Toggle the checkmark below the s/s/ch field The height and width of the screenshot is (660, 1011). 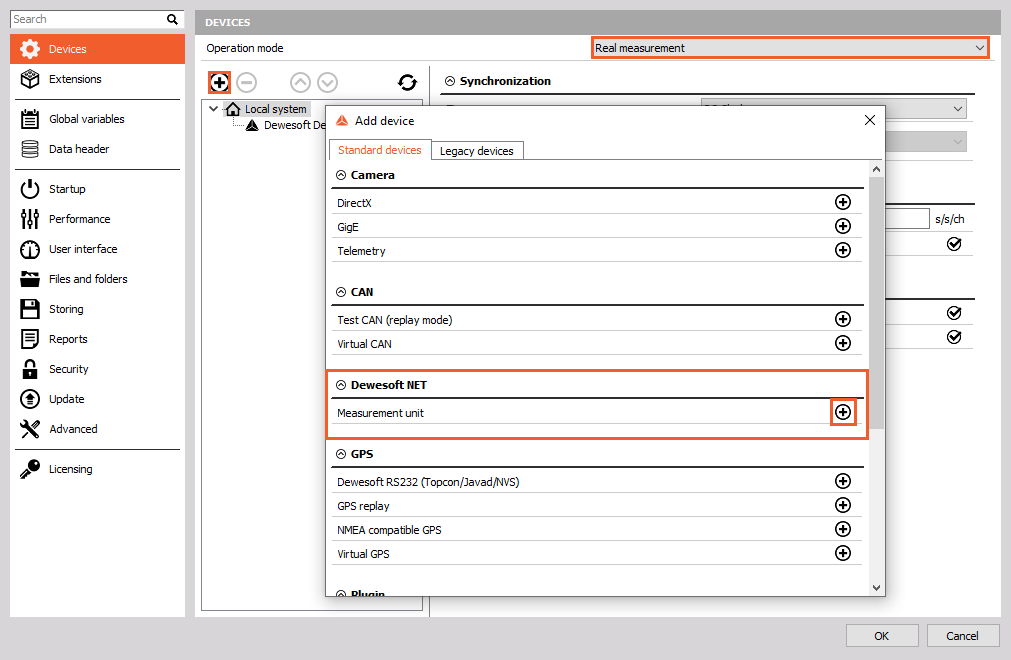point(954,244)
